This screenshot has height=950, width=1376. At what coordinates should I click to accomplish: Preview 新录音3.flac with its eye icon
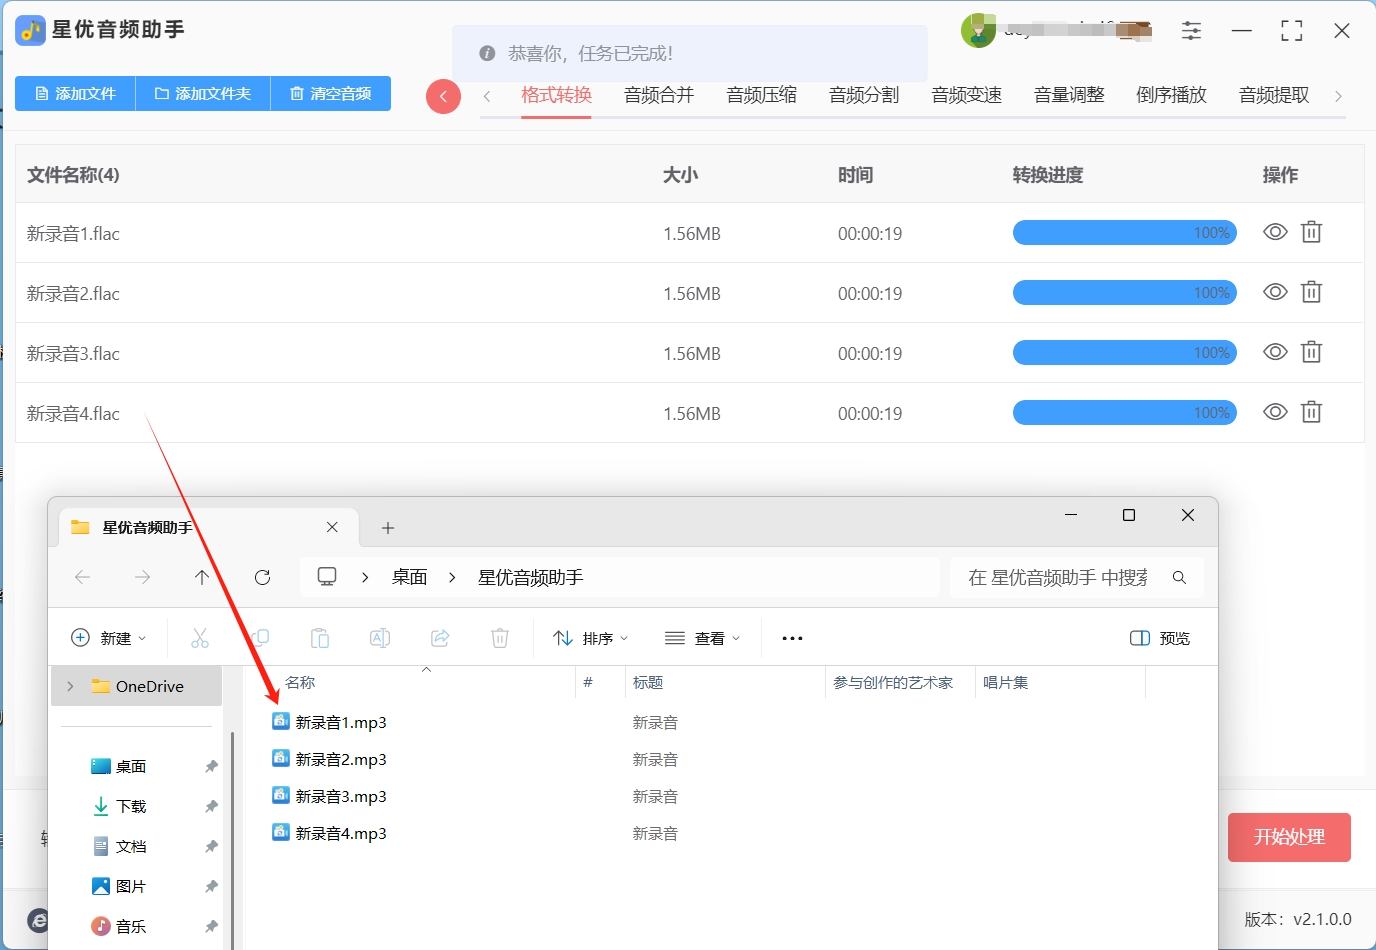coord(1275,352)
